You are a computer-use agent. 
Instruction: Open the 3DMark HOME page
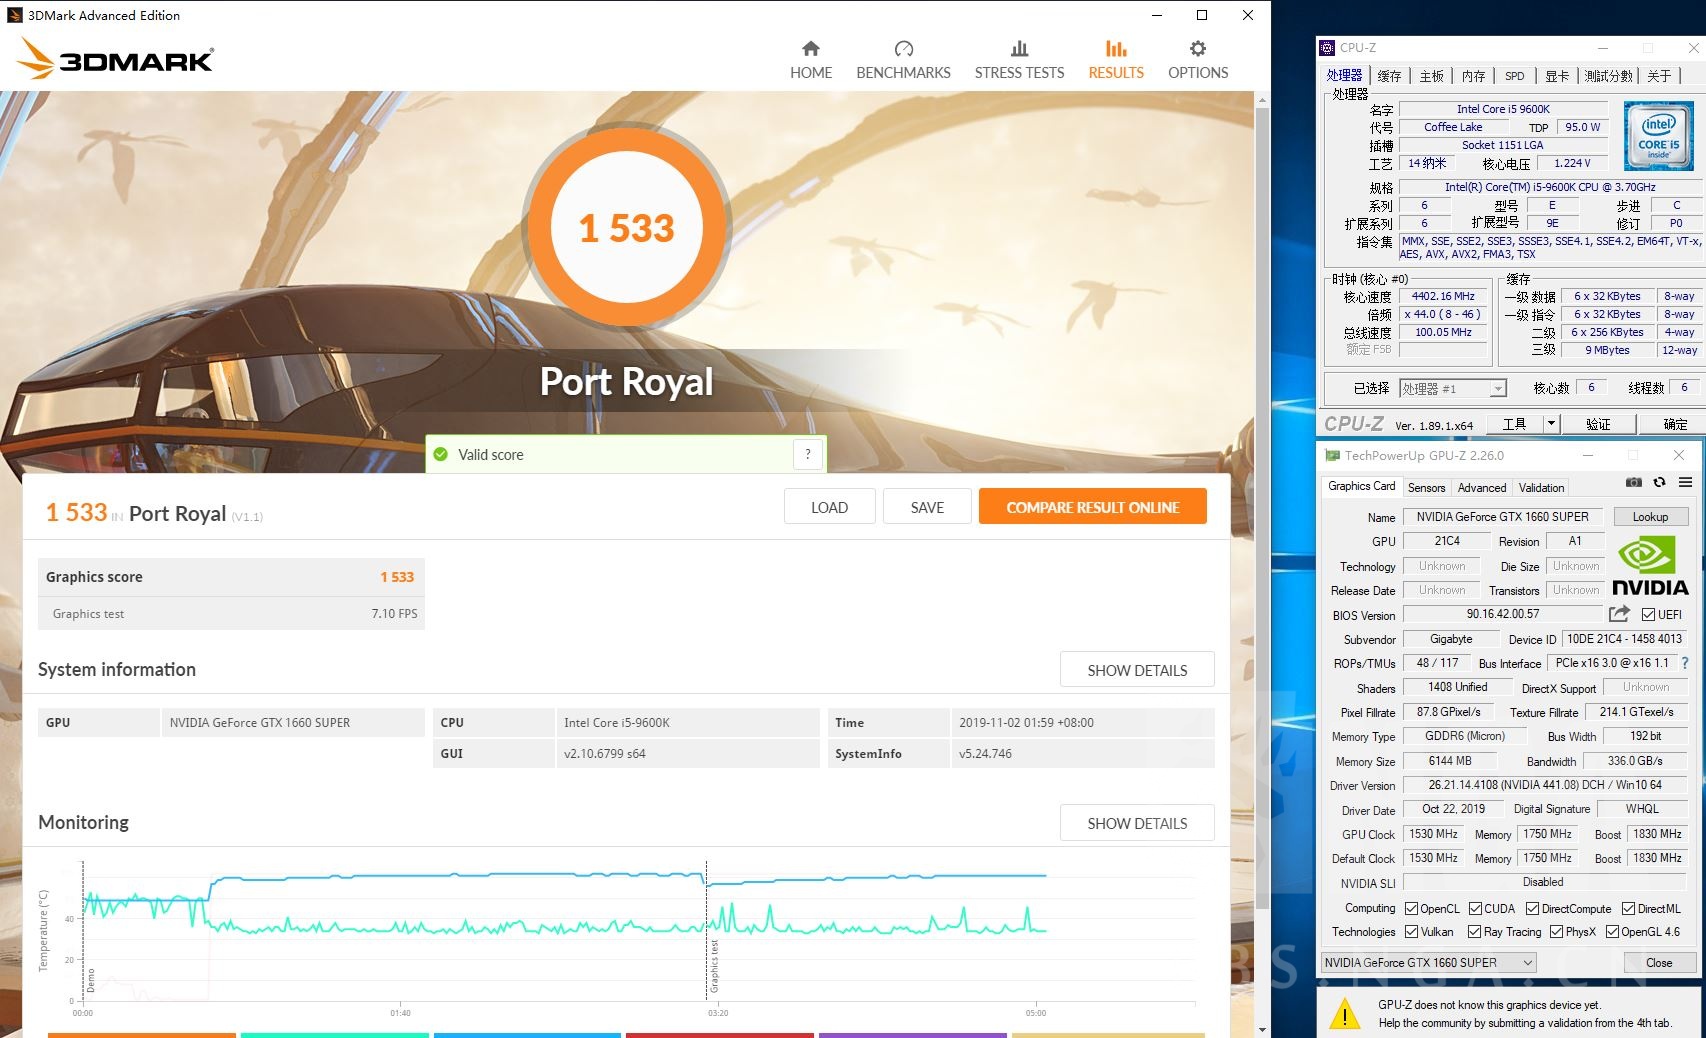click(x=810, y=60)
